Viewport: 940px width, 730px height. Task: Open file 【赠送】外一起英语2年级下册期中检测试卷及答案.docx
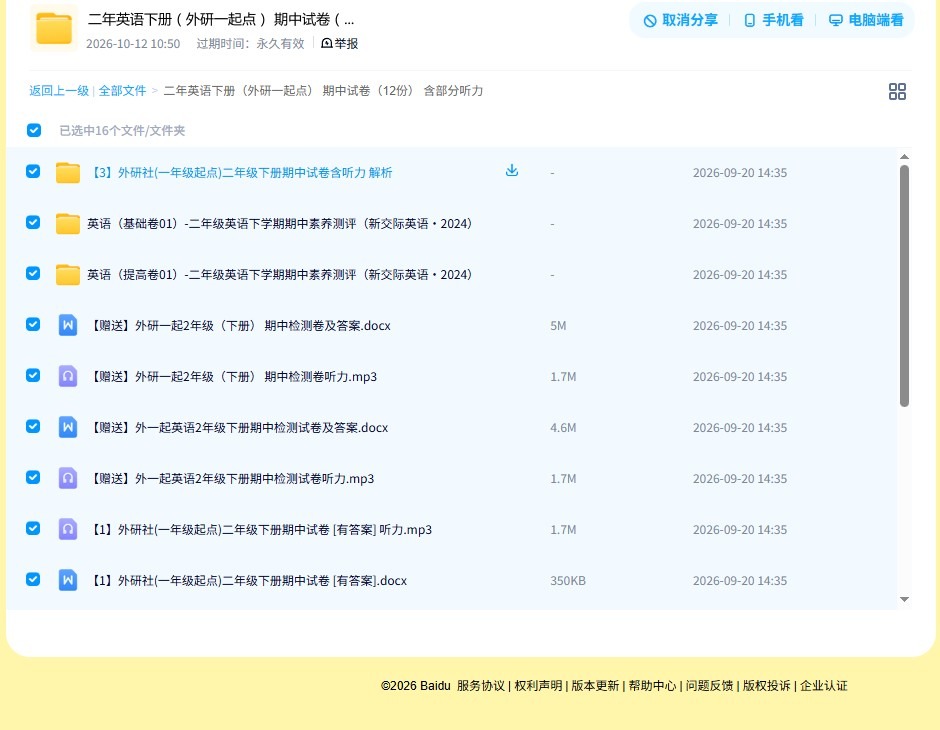[238, 427]
